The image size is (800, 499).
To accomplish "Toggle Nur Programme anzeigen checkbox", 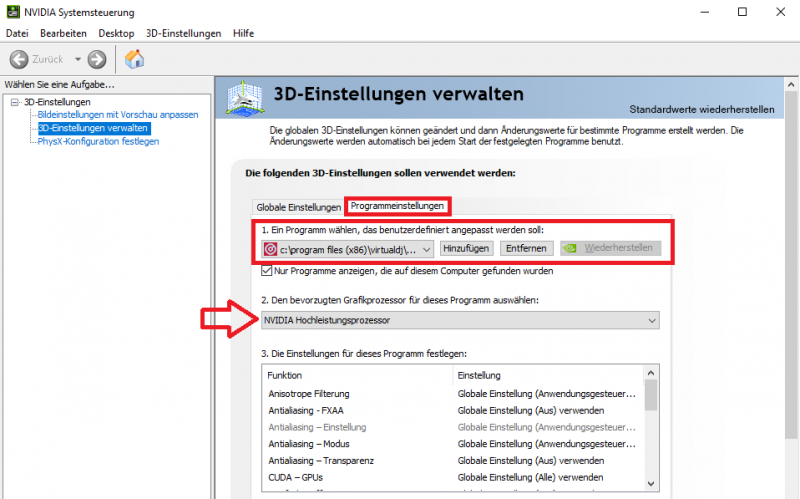I will pyautogui.click(x=266, y=271).
